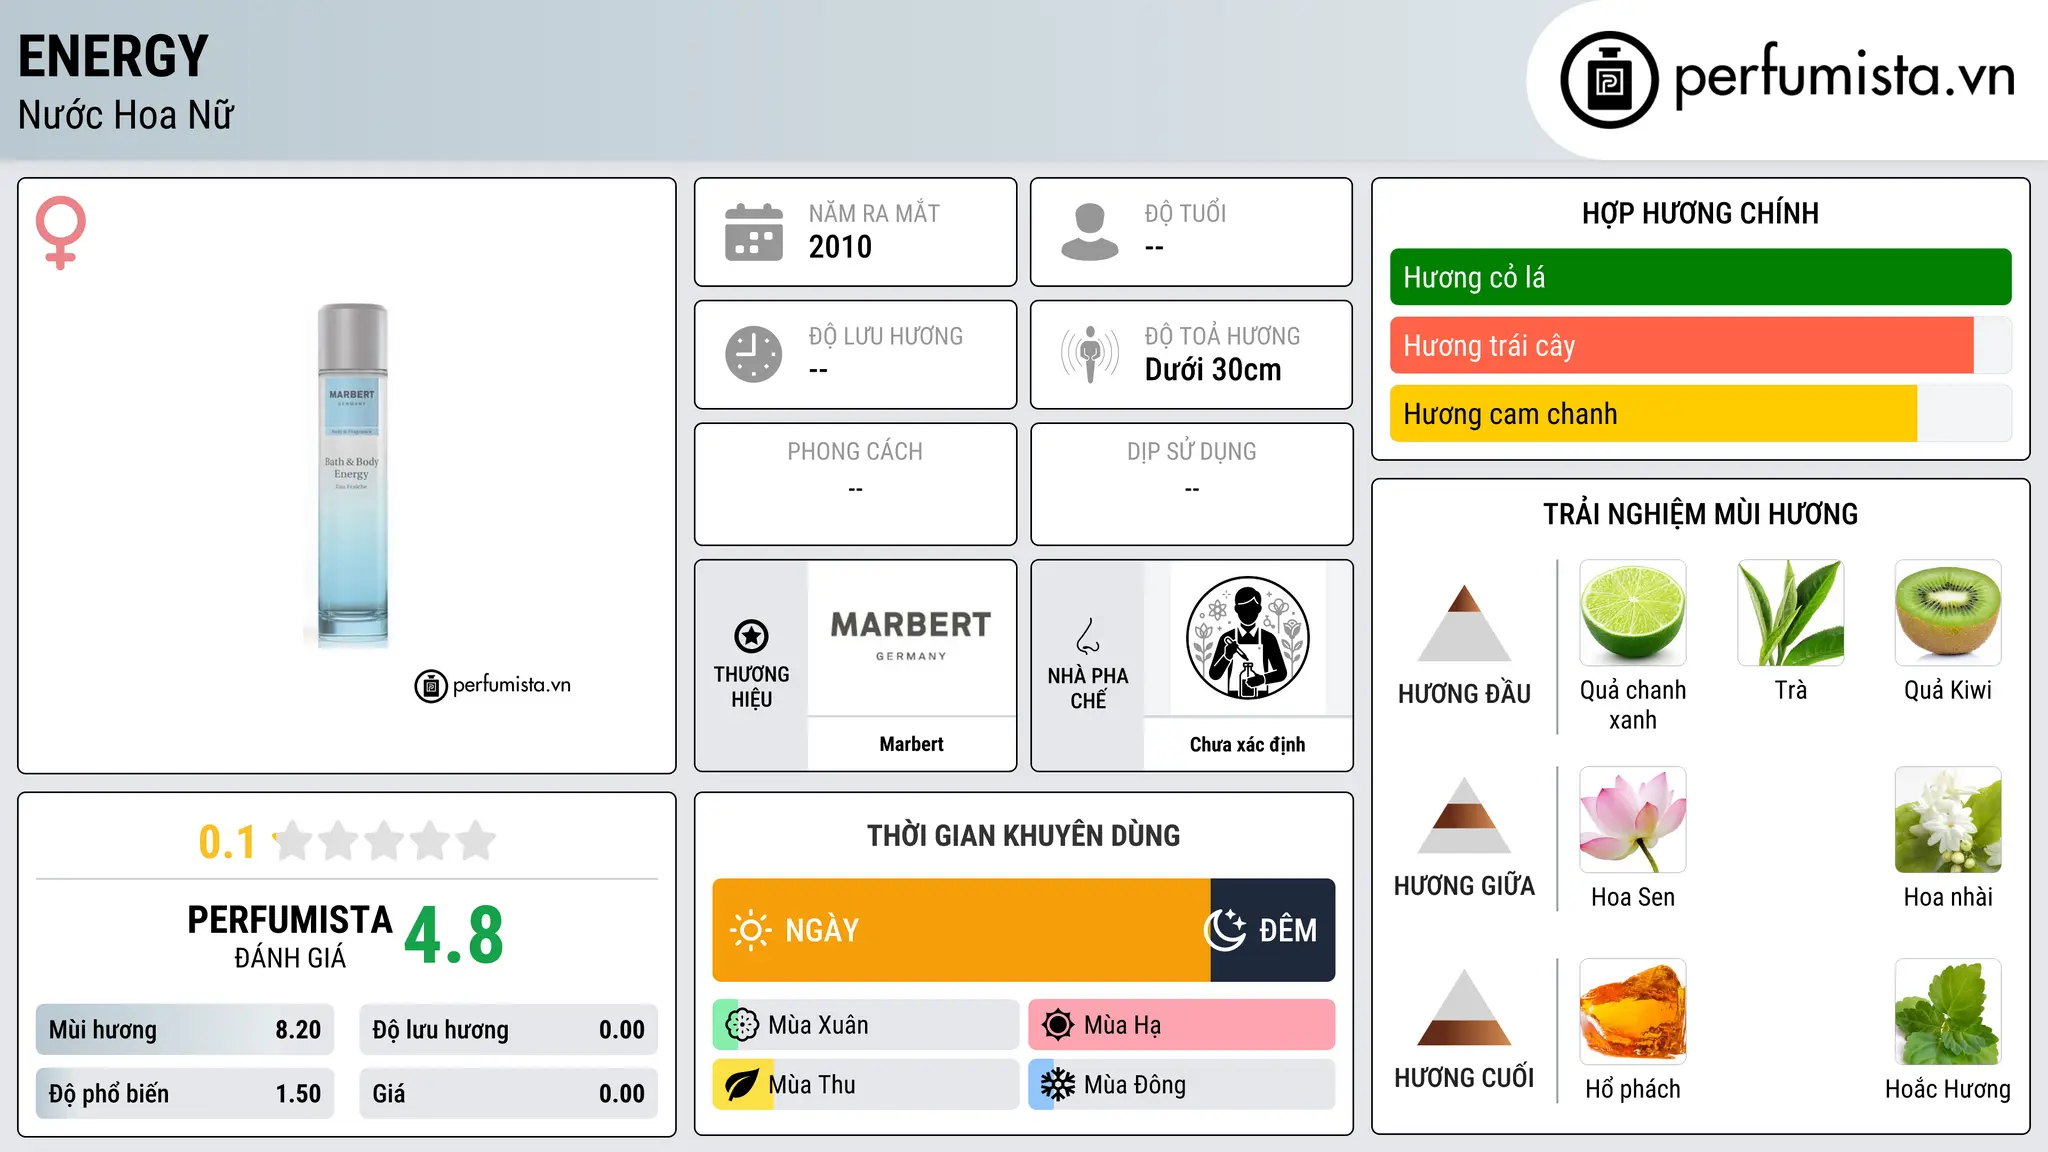Select the Hoa Sen lotus image

click(1633, 820)
